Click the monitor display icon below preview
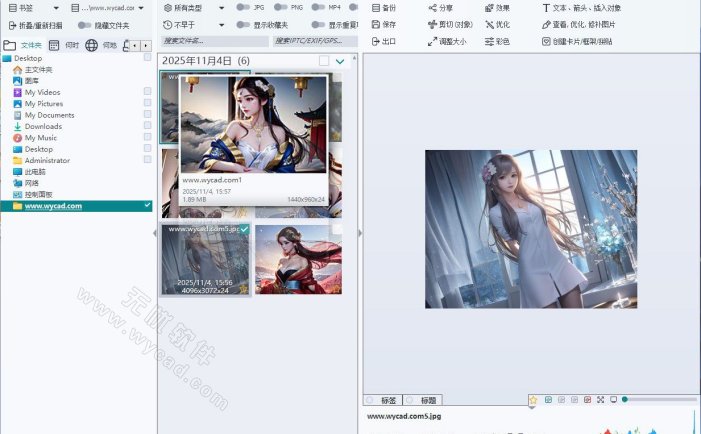This screenshot has width=701, height=434. 613,400
